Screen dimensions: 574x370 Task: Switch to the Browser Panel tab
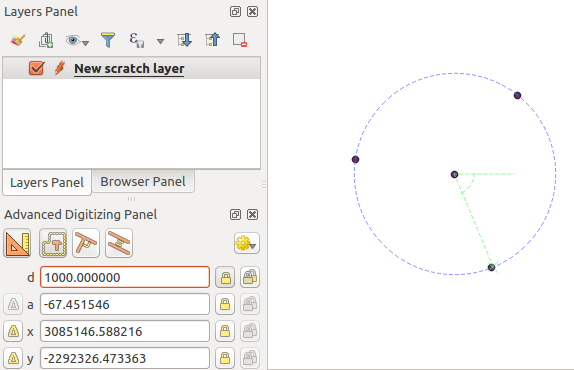[143, 181]
